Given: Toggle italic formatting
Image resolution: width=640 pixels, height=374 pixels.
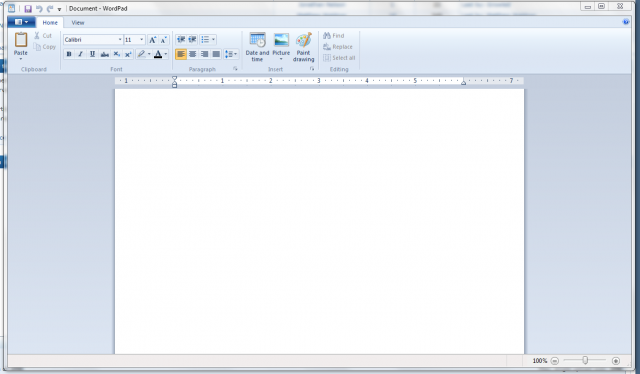Looking at the screenshot, I should point(80,54).
